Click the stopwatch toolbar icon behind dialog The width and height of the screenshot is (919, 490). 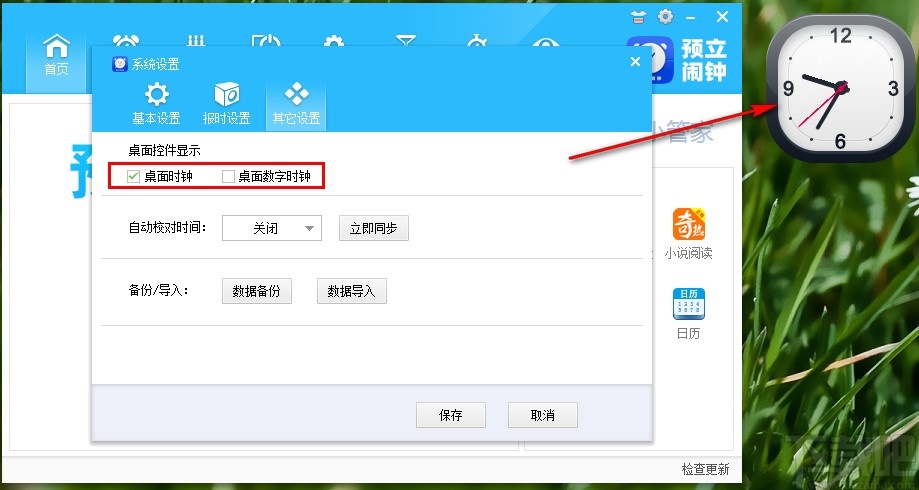pos(477,40)
